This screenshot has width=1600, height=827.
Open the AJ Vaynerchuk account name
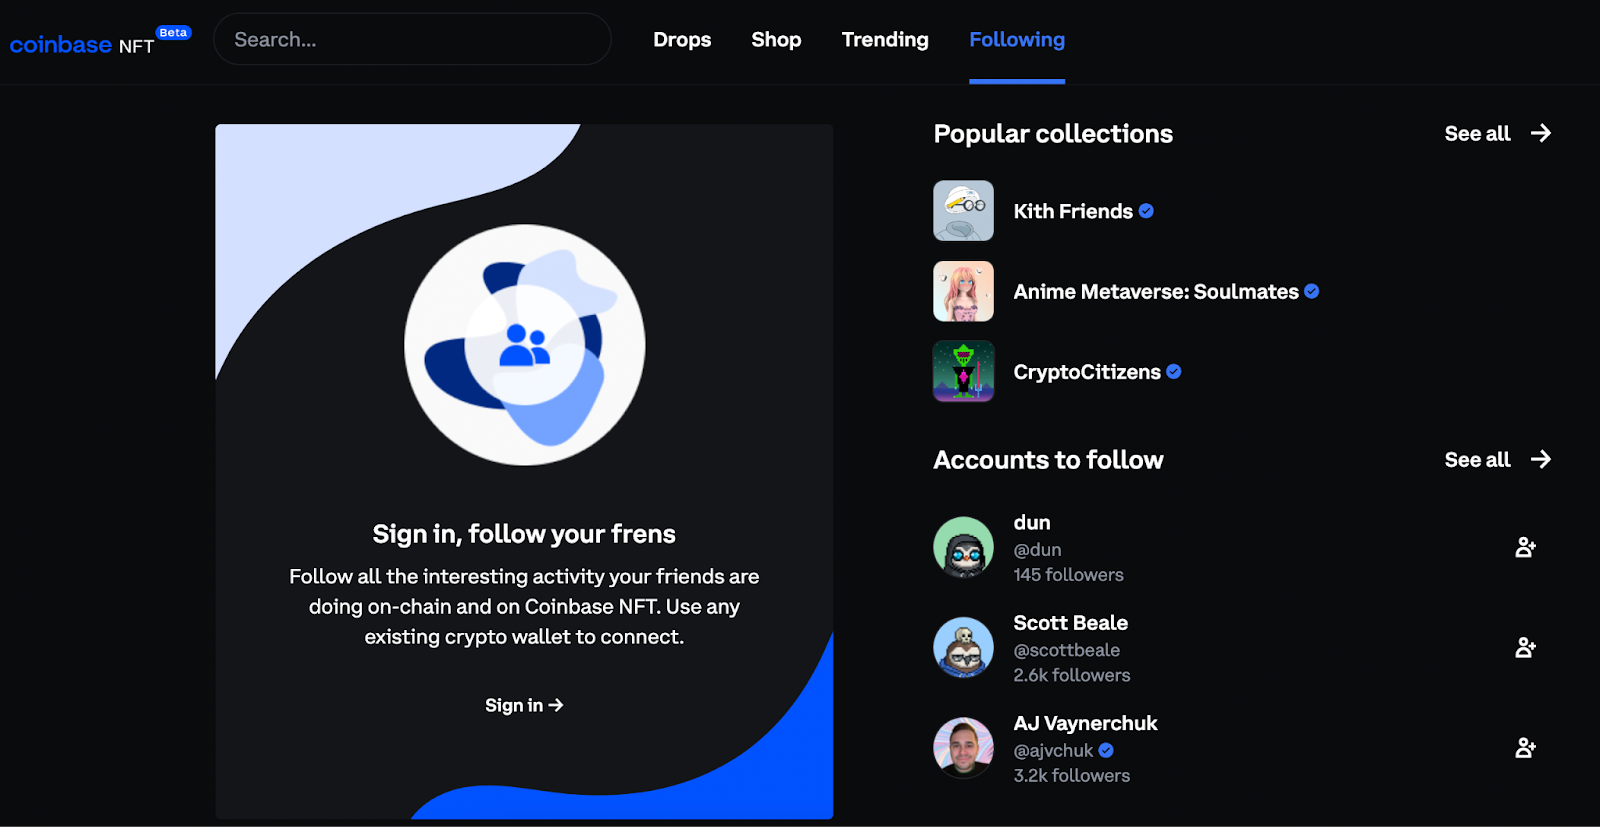(1085, 723)
